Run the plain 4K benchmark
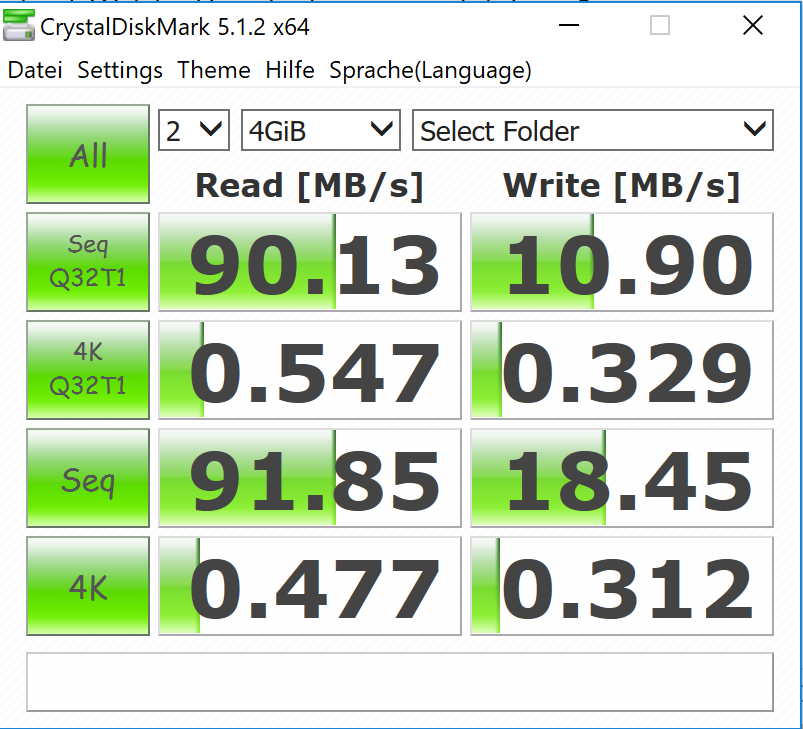This screenshot has height=729, width=803. tap(88, 586)
